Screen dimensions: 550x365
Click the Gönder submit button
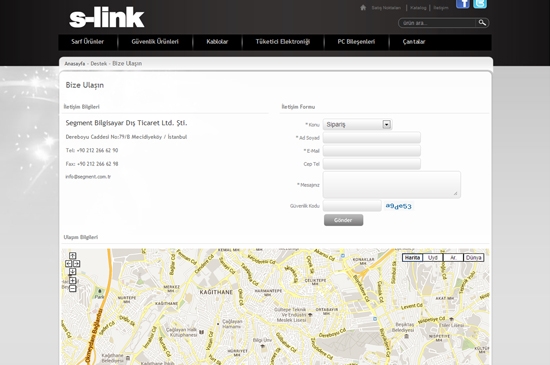343,220
